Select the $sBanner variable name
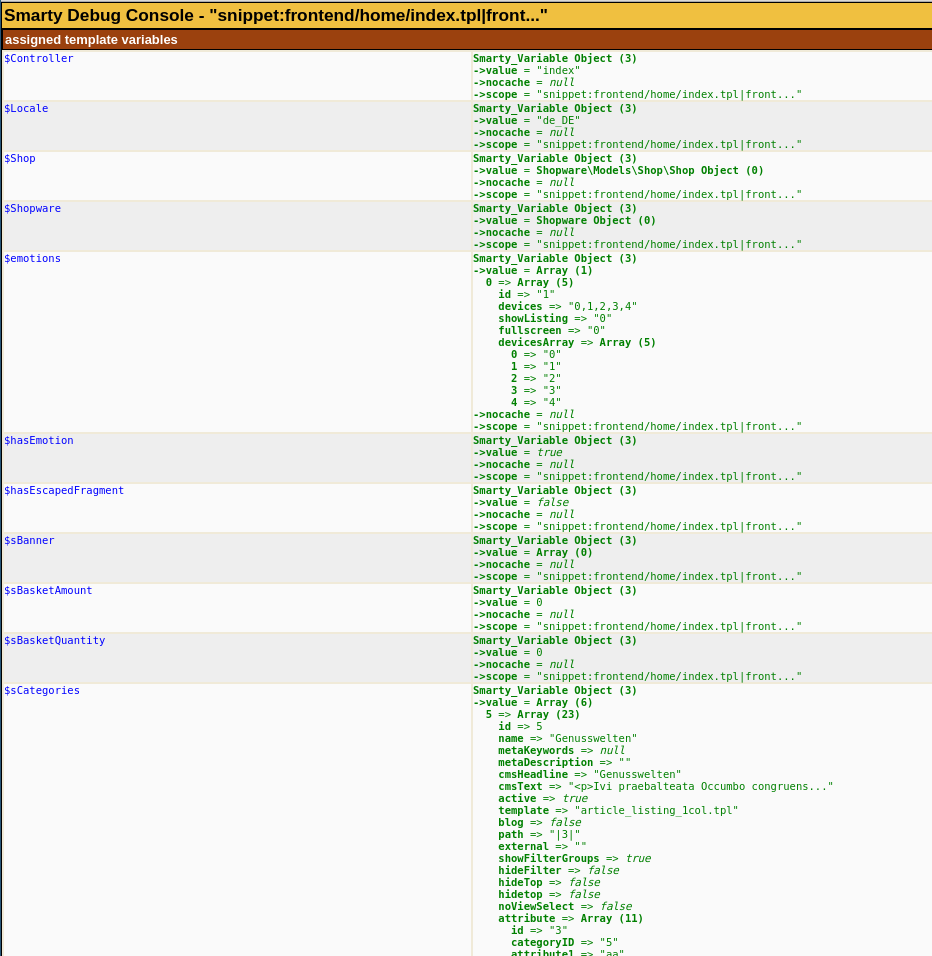The height and width of the screenshot is (956, 932). 29,540
